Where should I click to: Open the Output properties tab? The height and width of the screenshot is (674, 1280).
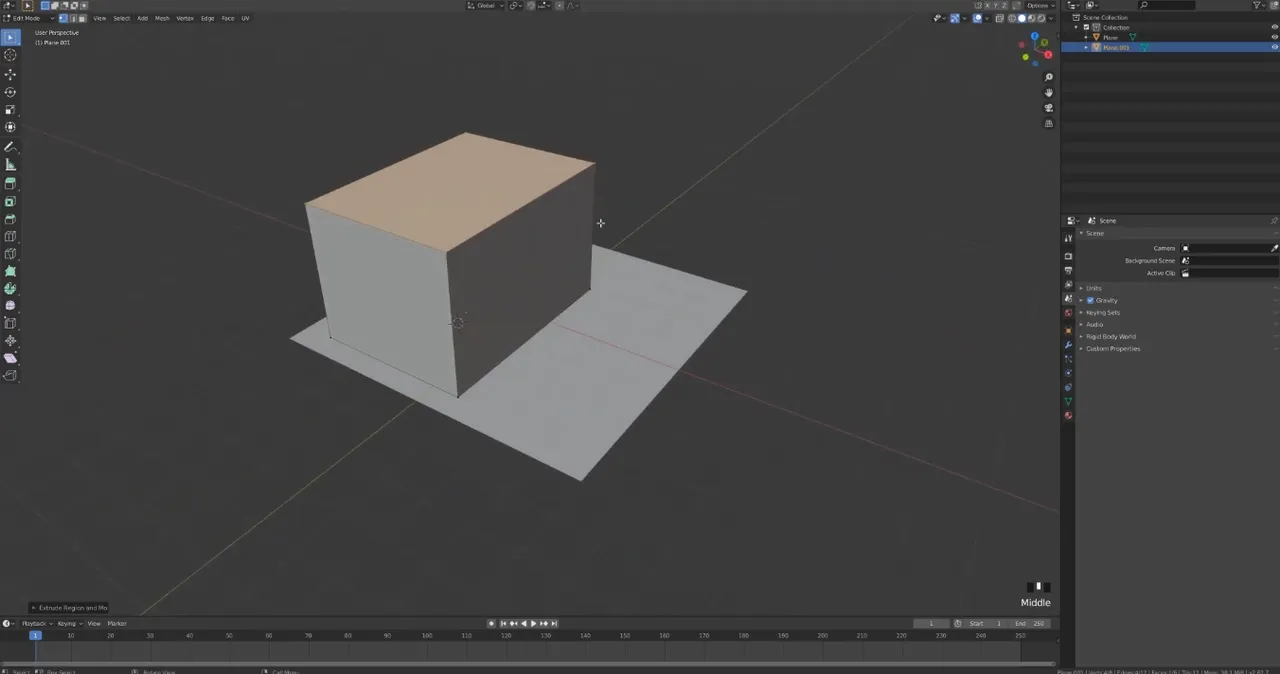pyautogui.click(x=1068, y=270)
